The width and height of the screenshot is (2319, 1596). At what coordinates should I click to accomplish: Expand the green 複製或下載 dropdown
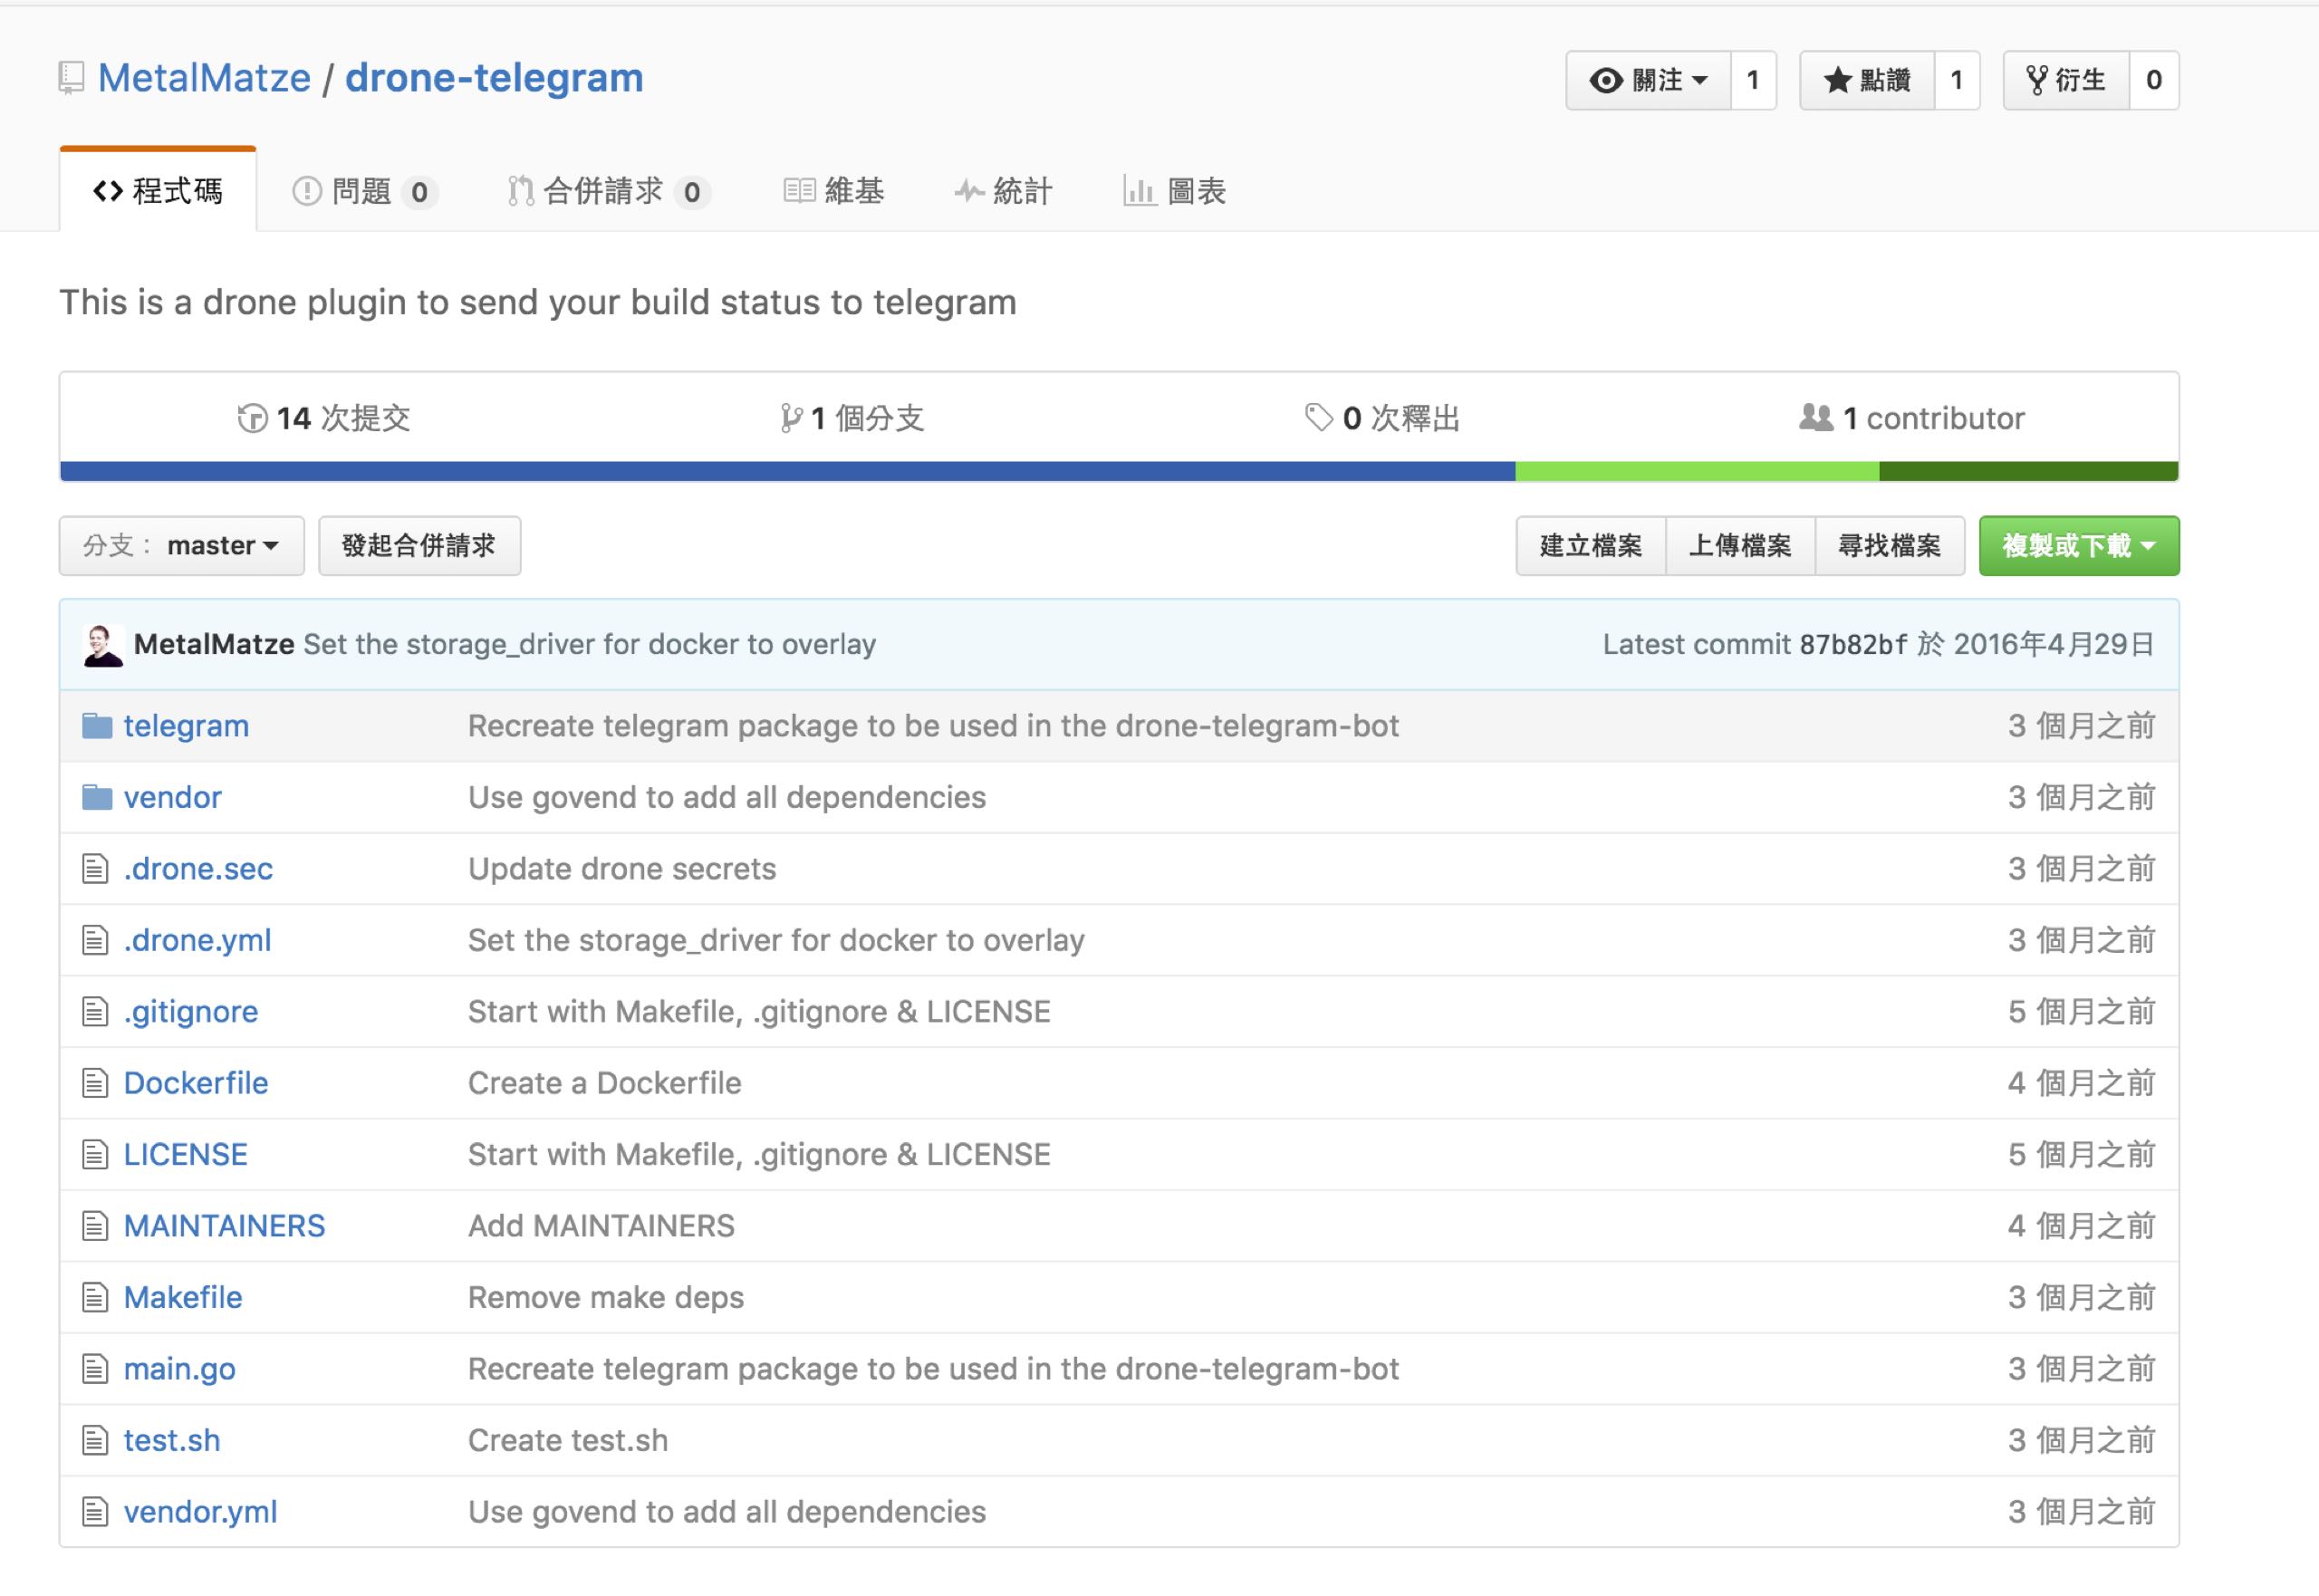(x=2078, y=546)
